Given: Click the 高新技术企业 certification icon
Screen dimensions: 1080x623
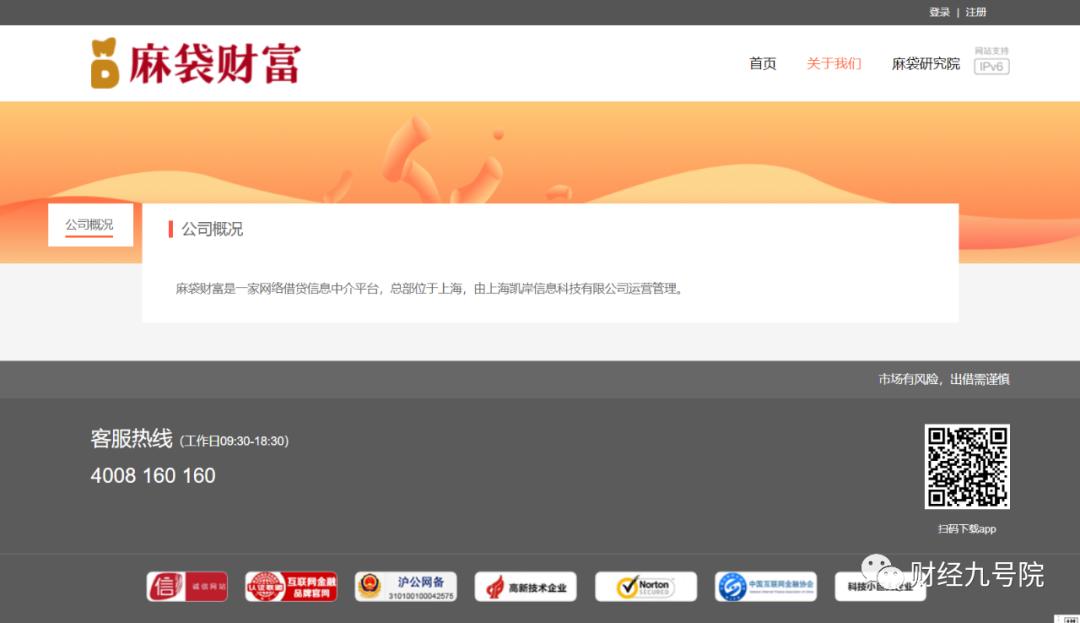Looking at the screenshot, I should [x=525, y=586].
